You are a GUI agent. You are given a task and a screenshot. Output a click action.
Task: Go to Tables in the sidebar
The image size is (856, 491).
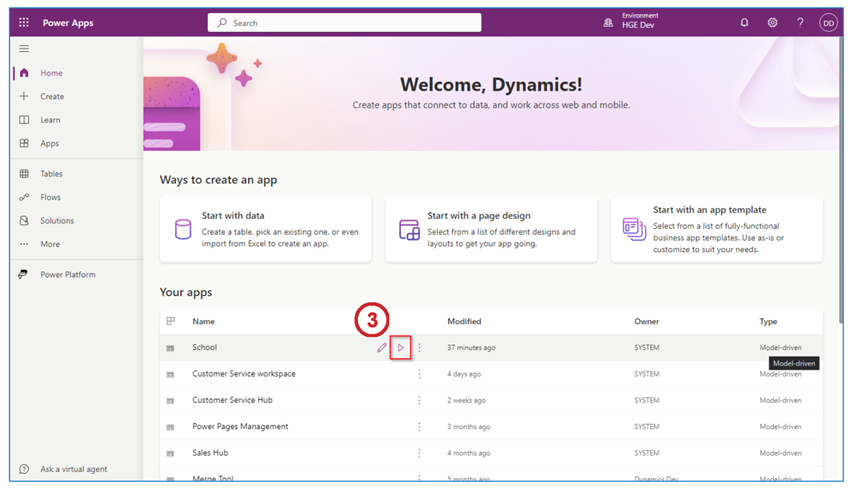[50, 174]
